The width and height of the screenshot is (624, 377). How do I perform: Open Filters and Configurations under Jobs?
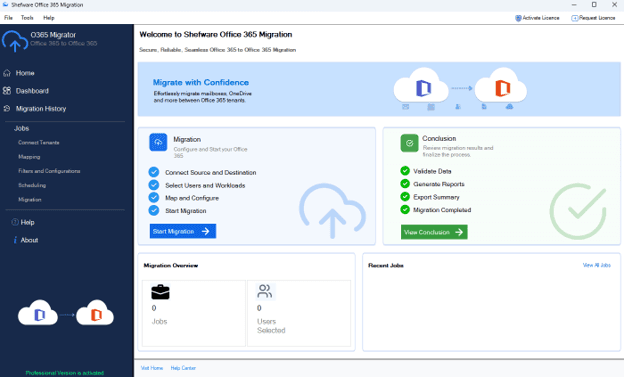pos(49,171)
